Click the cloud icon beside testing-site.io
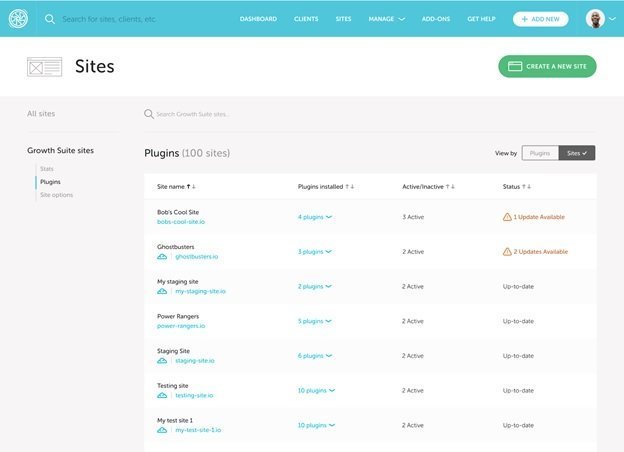 click(x=162, y=395)
